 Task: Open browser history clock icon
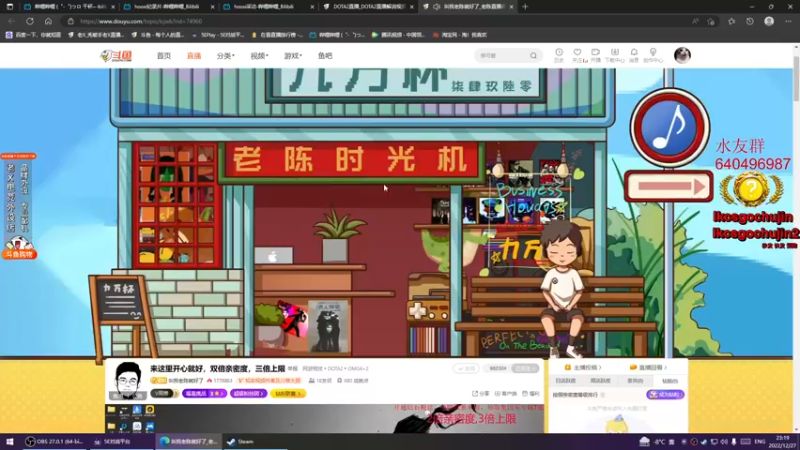coord(750,21)
